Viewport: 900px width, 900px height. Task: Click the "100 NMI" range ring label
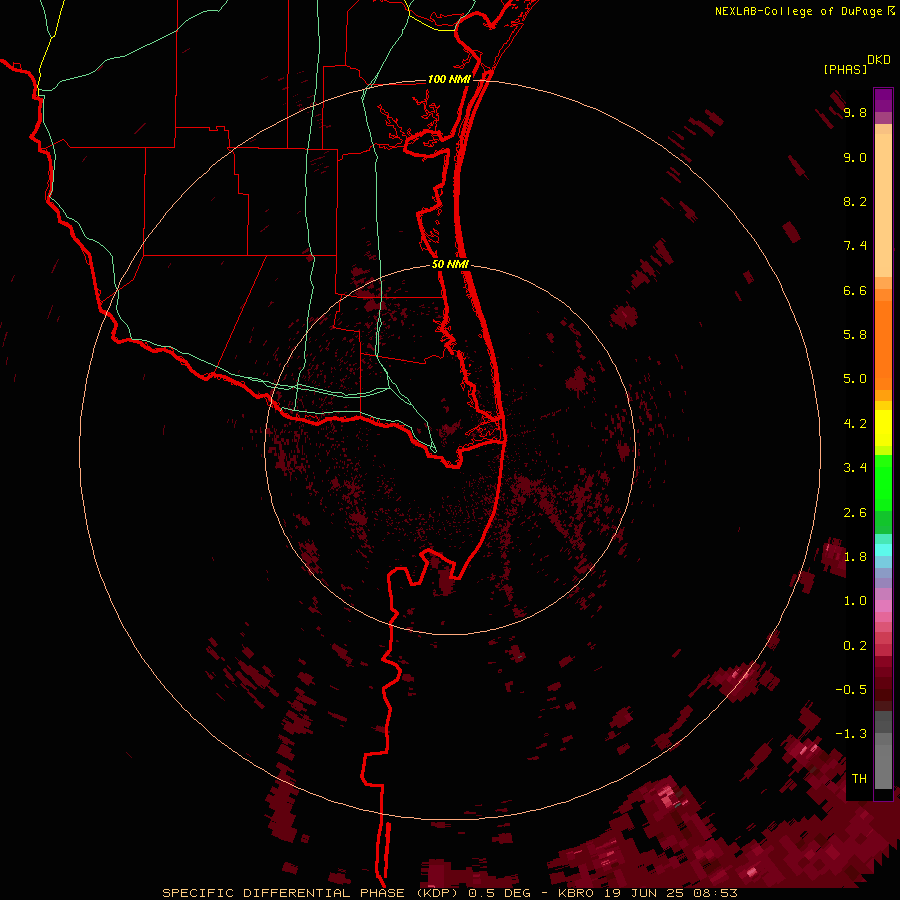coord(449,79)
